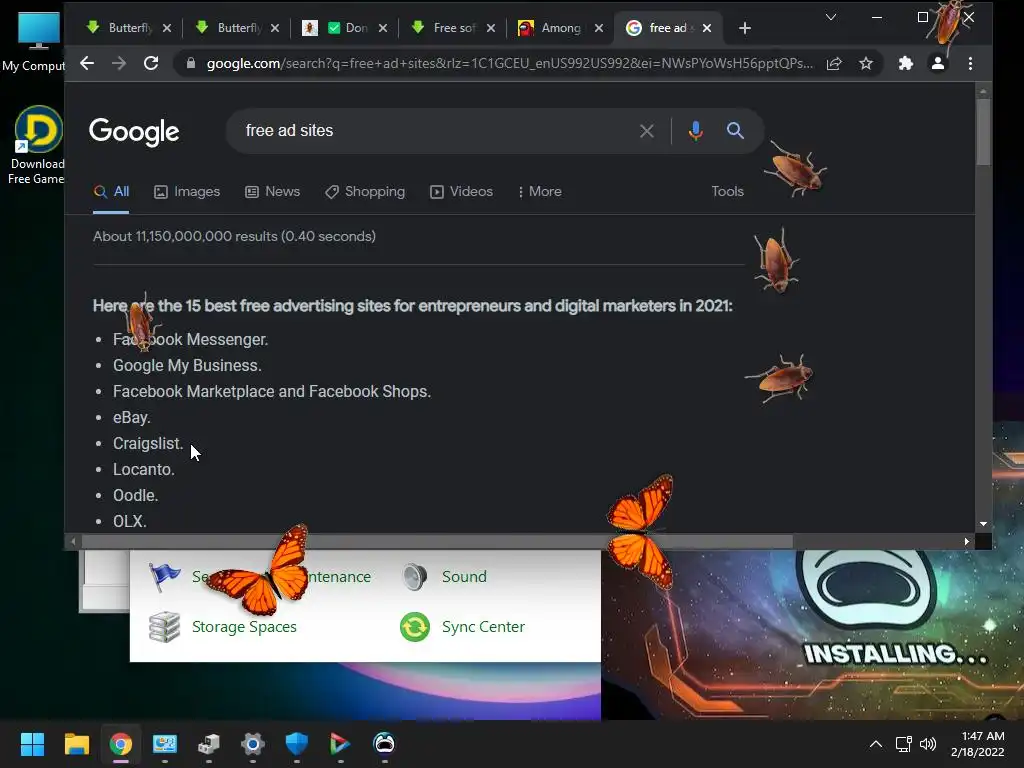Image resolution: width=1024 pixels, height=768 pixels.
Task: Click 'Oodle.' list entry
Action: tap(136, 496)
